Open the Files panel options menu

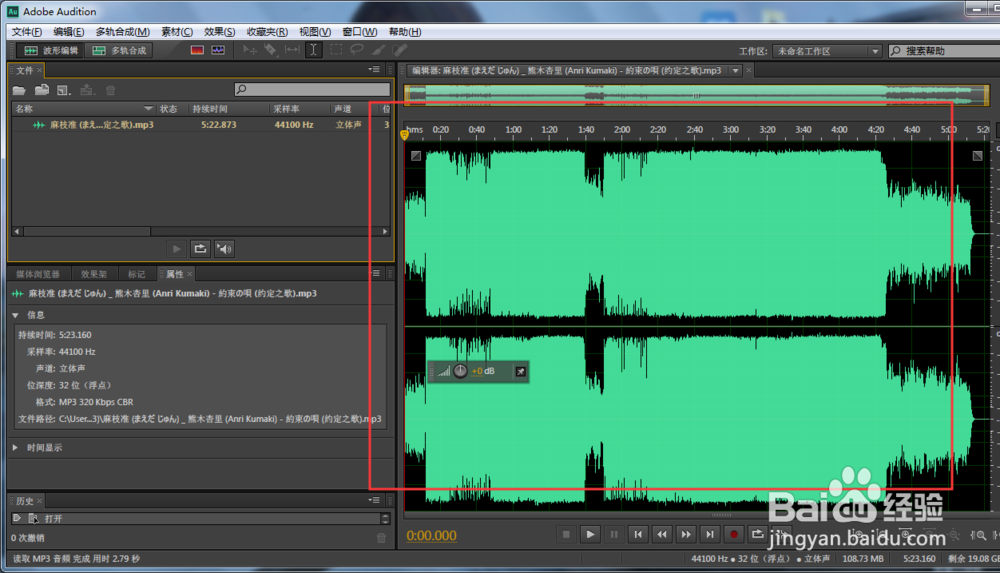point(374,70)
